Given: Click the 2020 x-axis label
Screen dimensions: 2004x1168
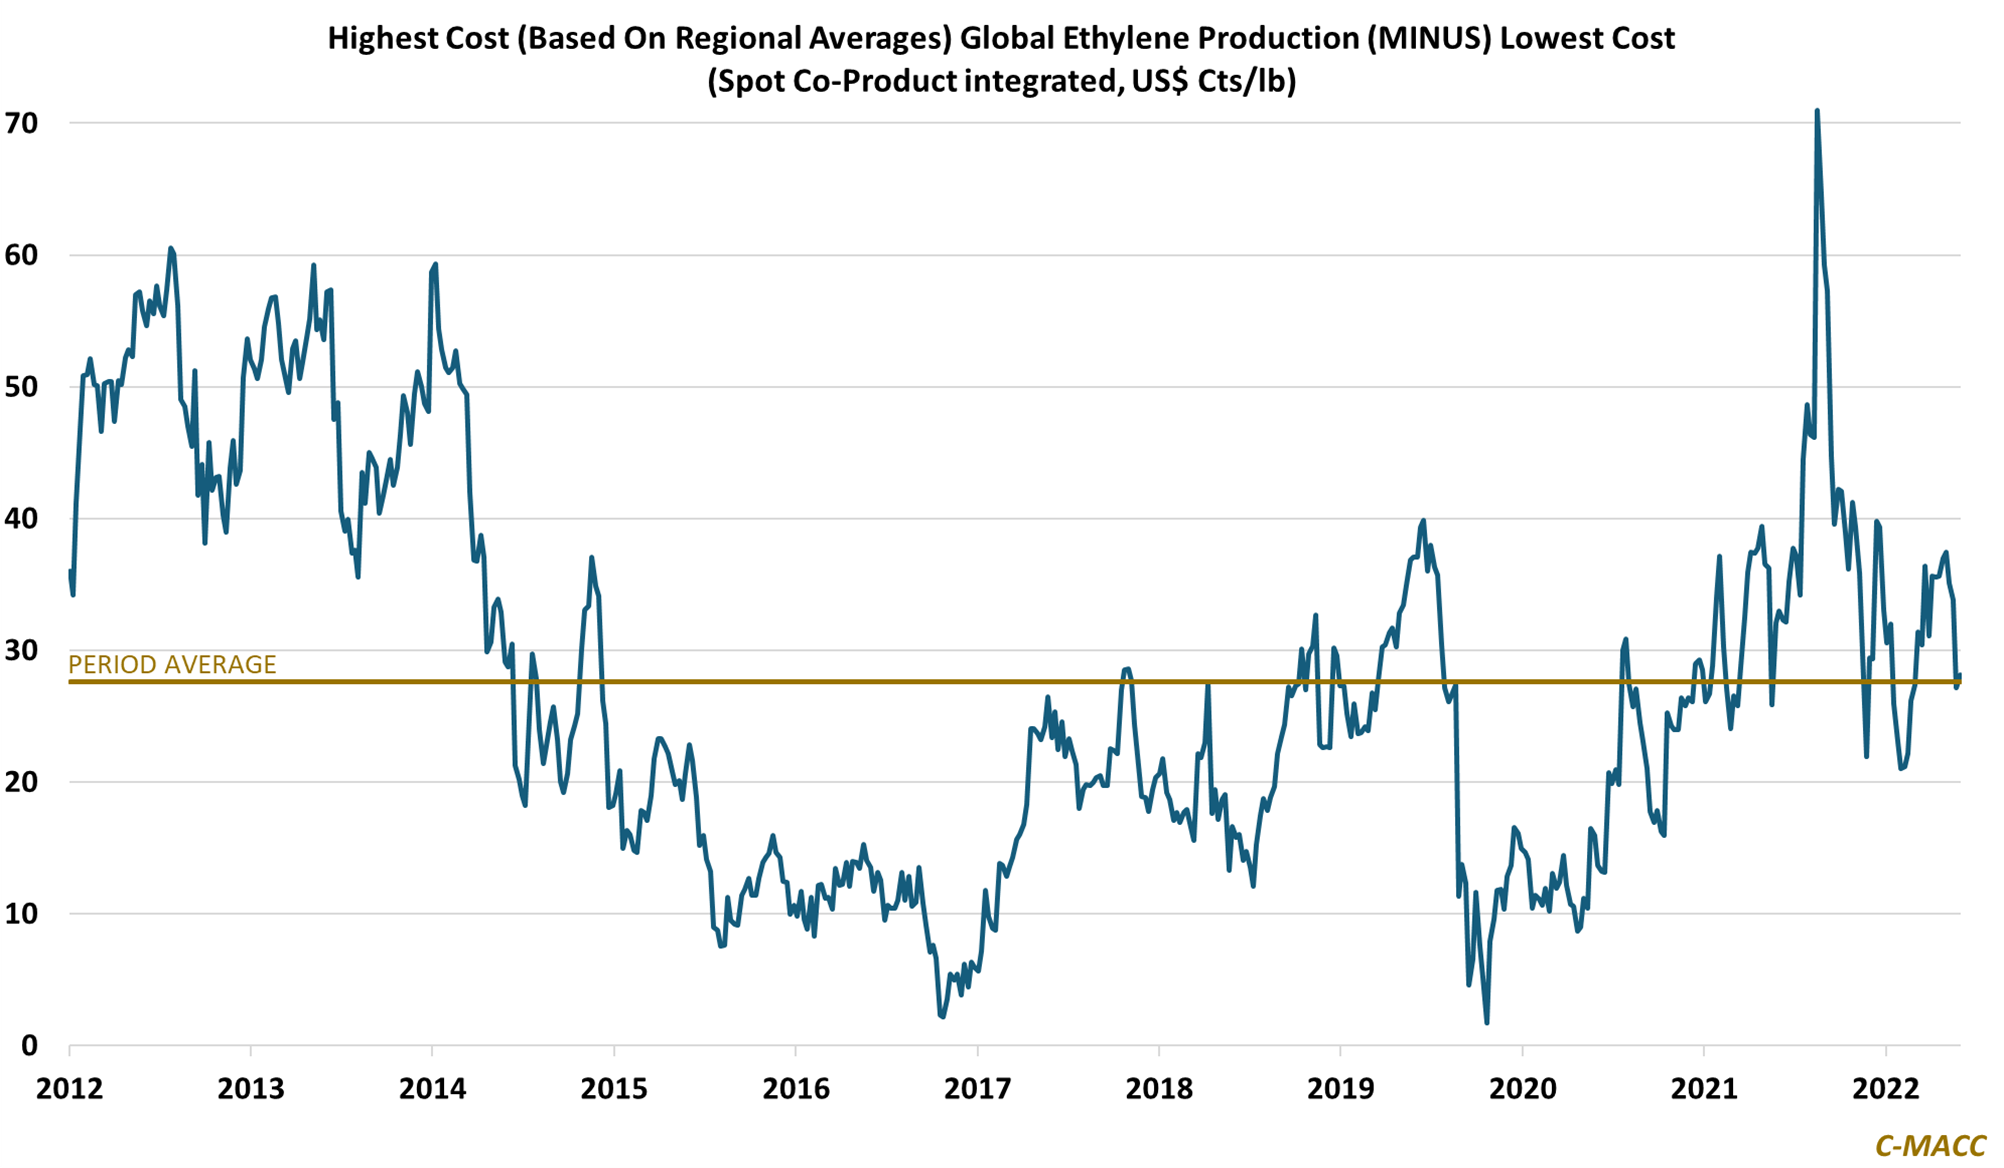Looking at the screenshot, I should [1522, 1088].
